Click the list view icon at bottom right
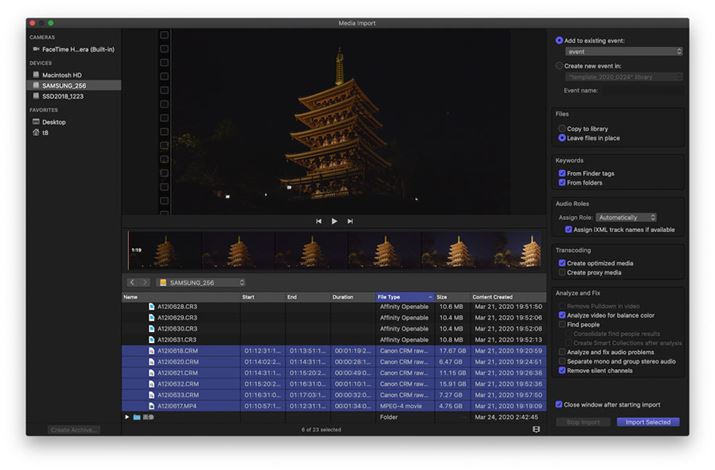This screenshot has height=470, width=715. click(536, 429)
